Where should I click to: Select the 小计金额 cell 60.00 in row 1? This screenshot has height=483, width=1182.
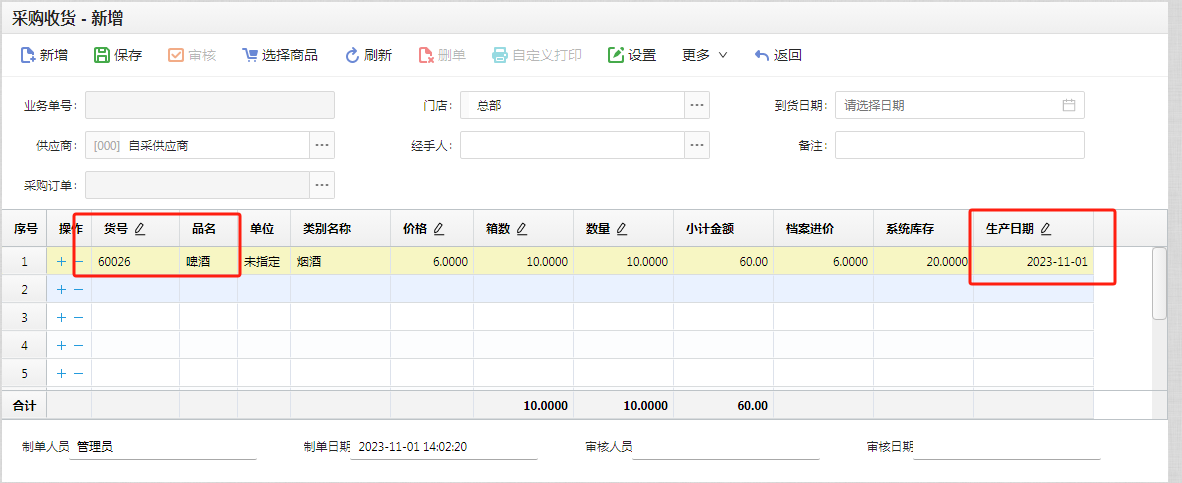[x=724, y=261]
